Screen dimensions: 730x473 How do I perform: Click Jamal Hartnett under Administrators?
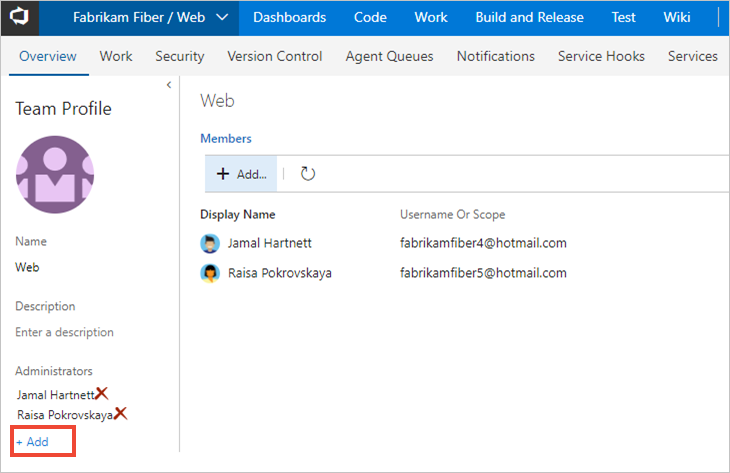(55, 395)
